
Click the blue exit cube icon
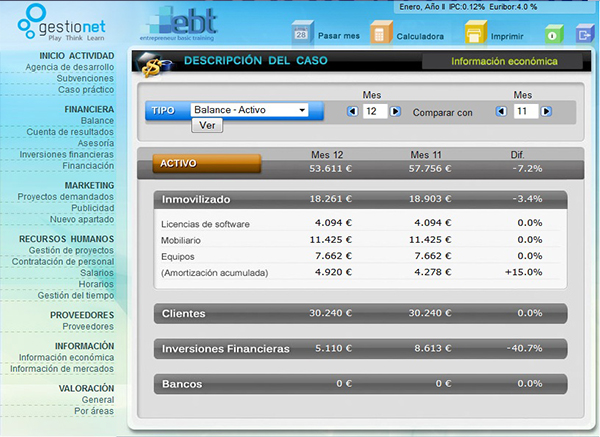585,34
